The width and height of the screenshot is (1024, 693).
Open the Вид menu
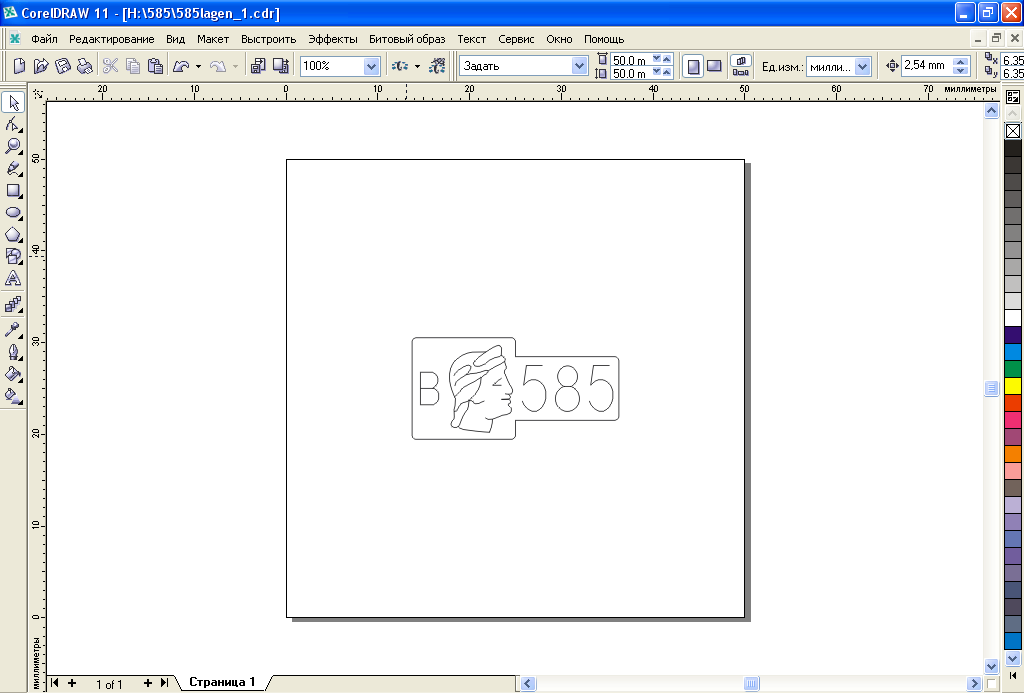(175, 39)
